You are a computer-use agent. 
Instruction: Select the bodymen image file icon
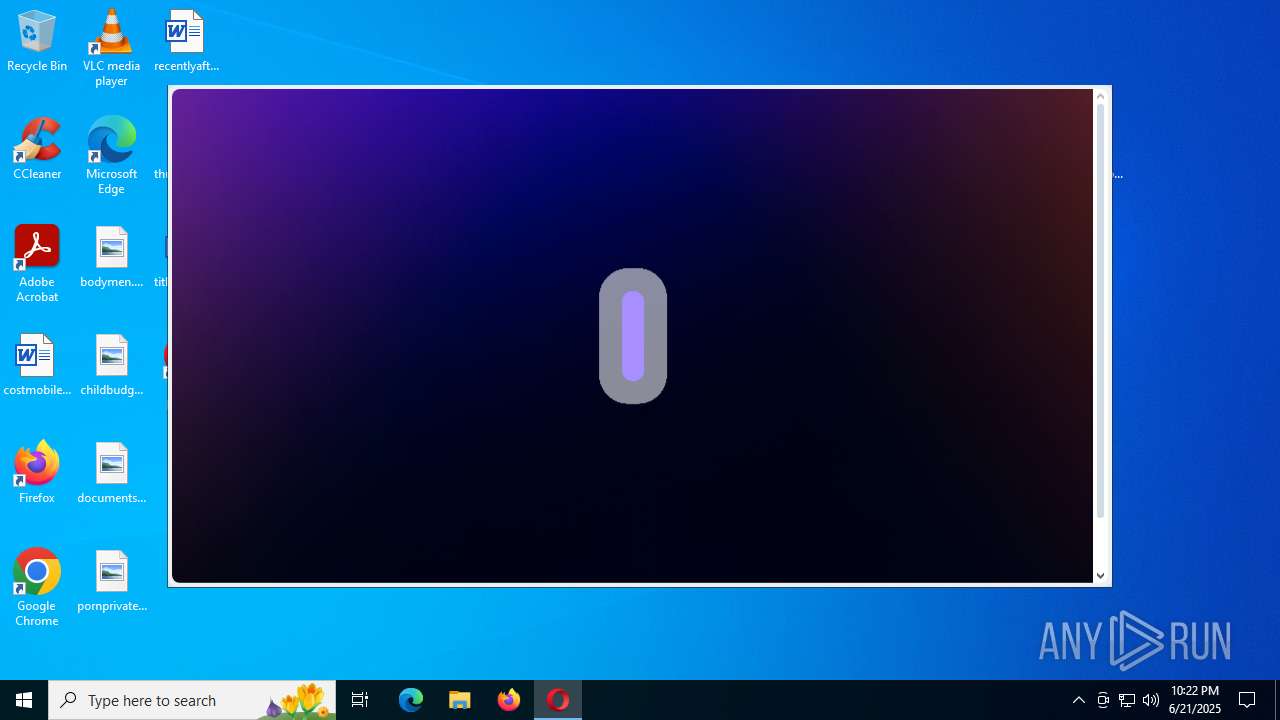pos(111,258)
